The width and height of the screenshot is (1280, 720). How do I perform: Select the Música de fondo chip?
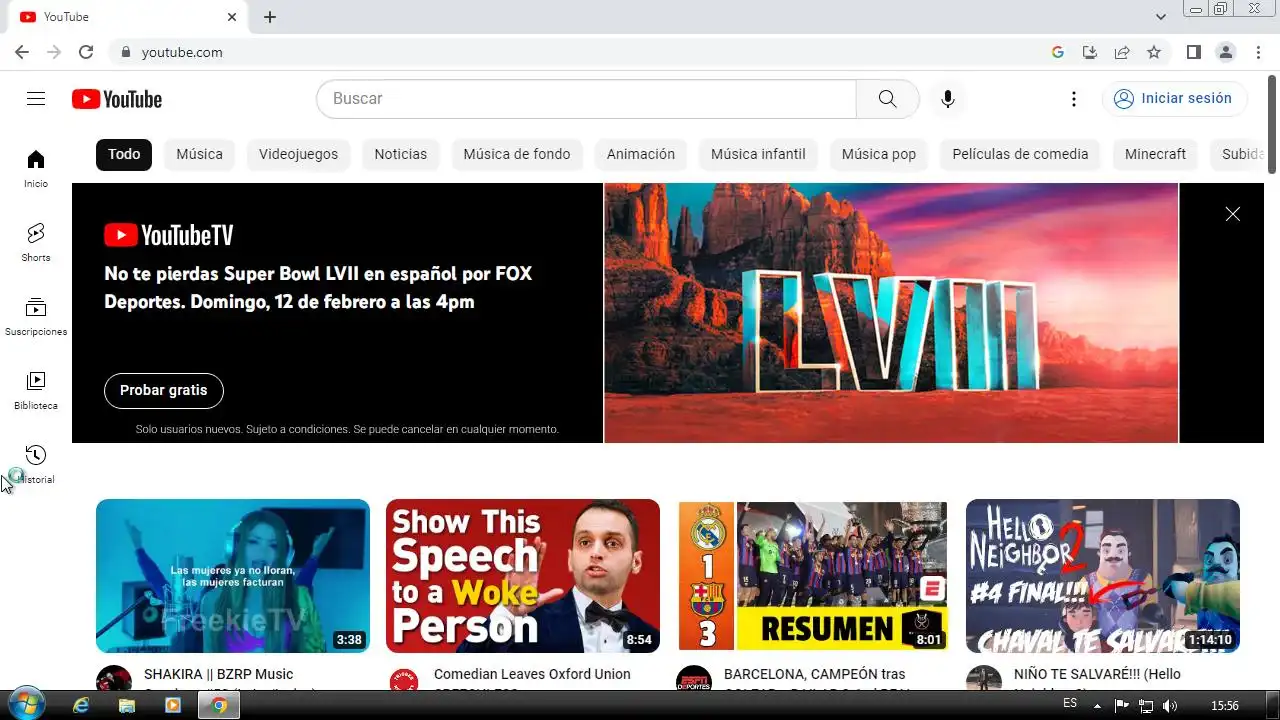pos(517,154)
